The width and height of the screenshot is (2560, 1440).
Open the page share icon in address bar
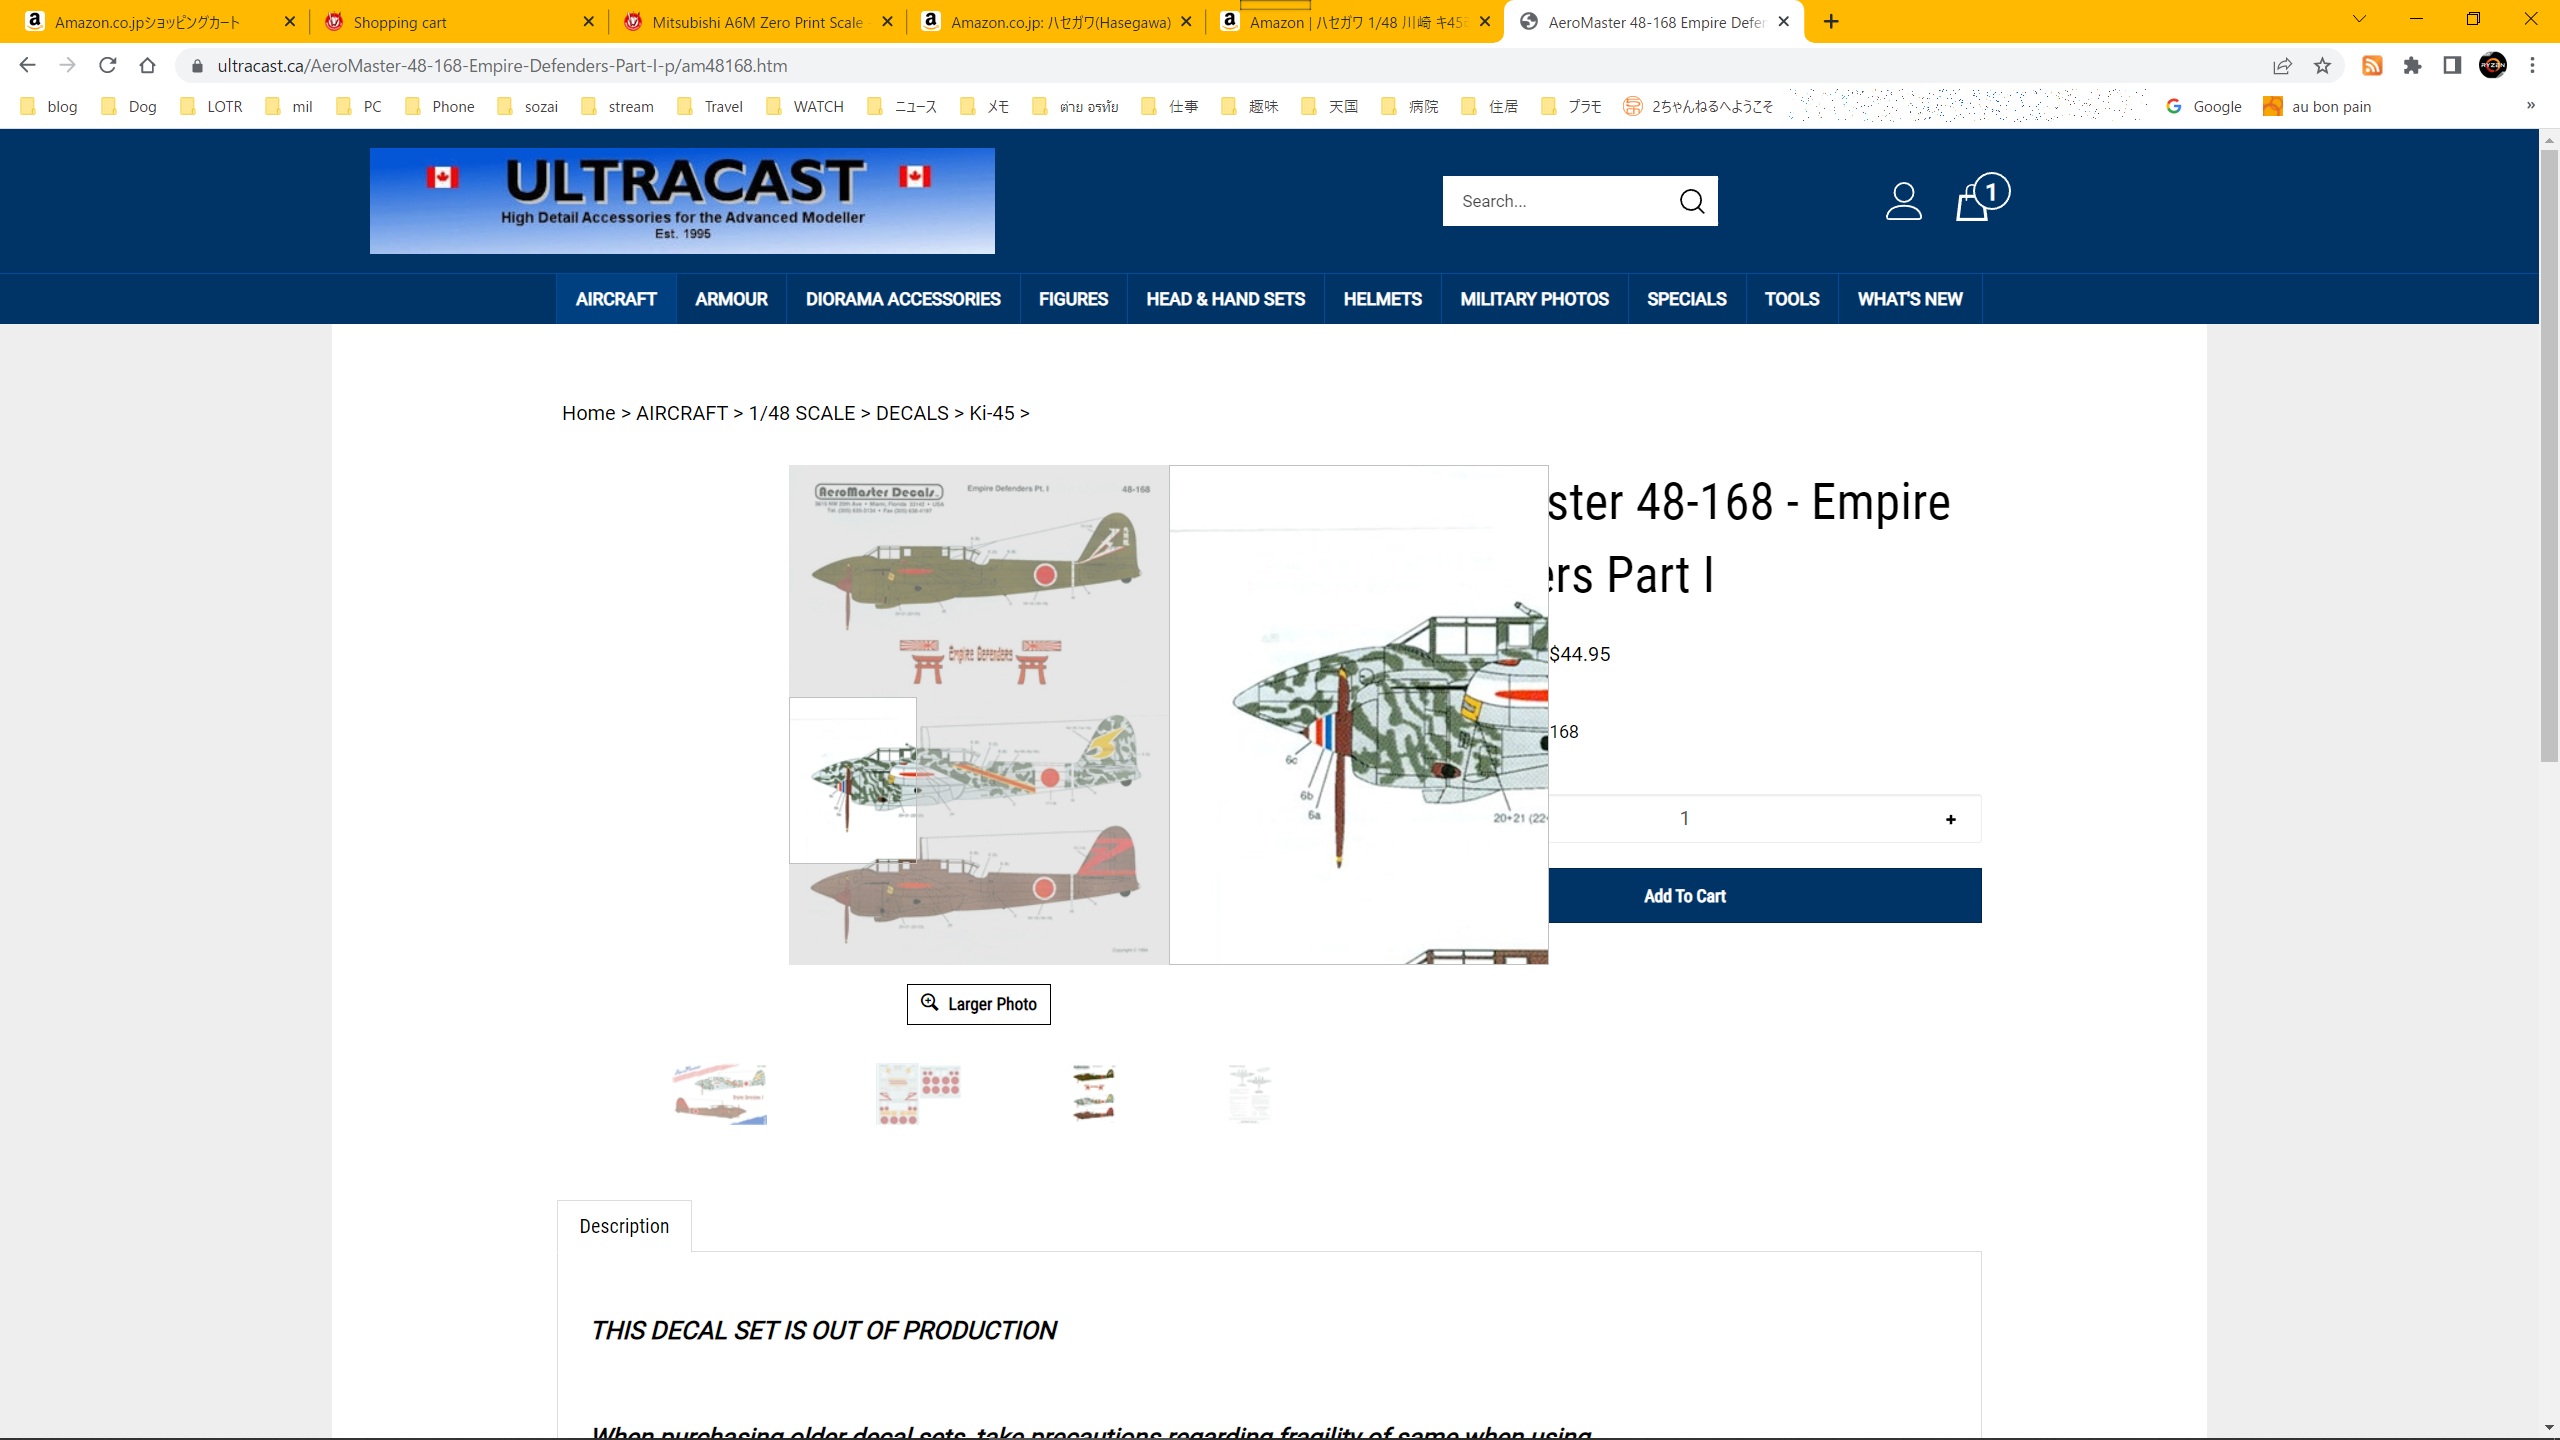[2282, 65]
